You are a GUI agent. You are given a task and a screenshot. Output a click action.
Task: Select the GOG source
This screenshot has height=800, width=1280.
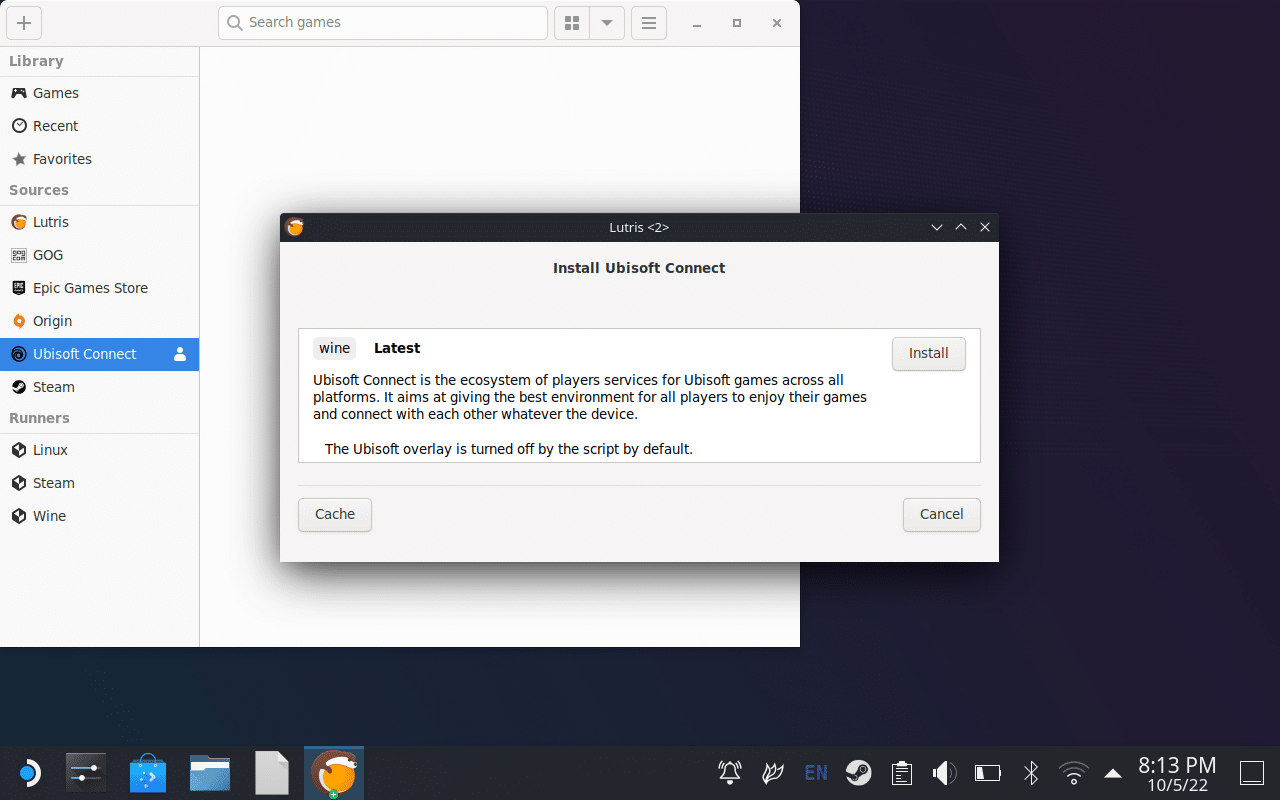[99, 255]
